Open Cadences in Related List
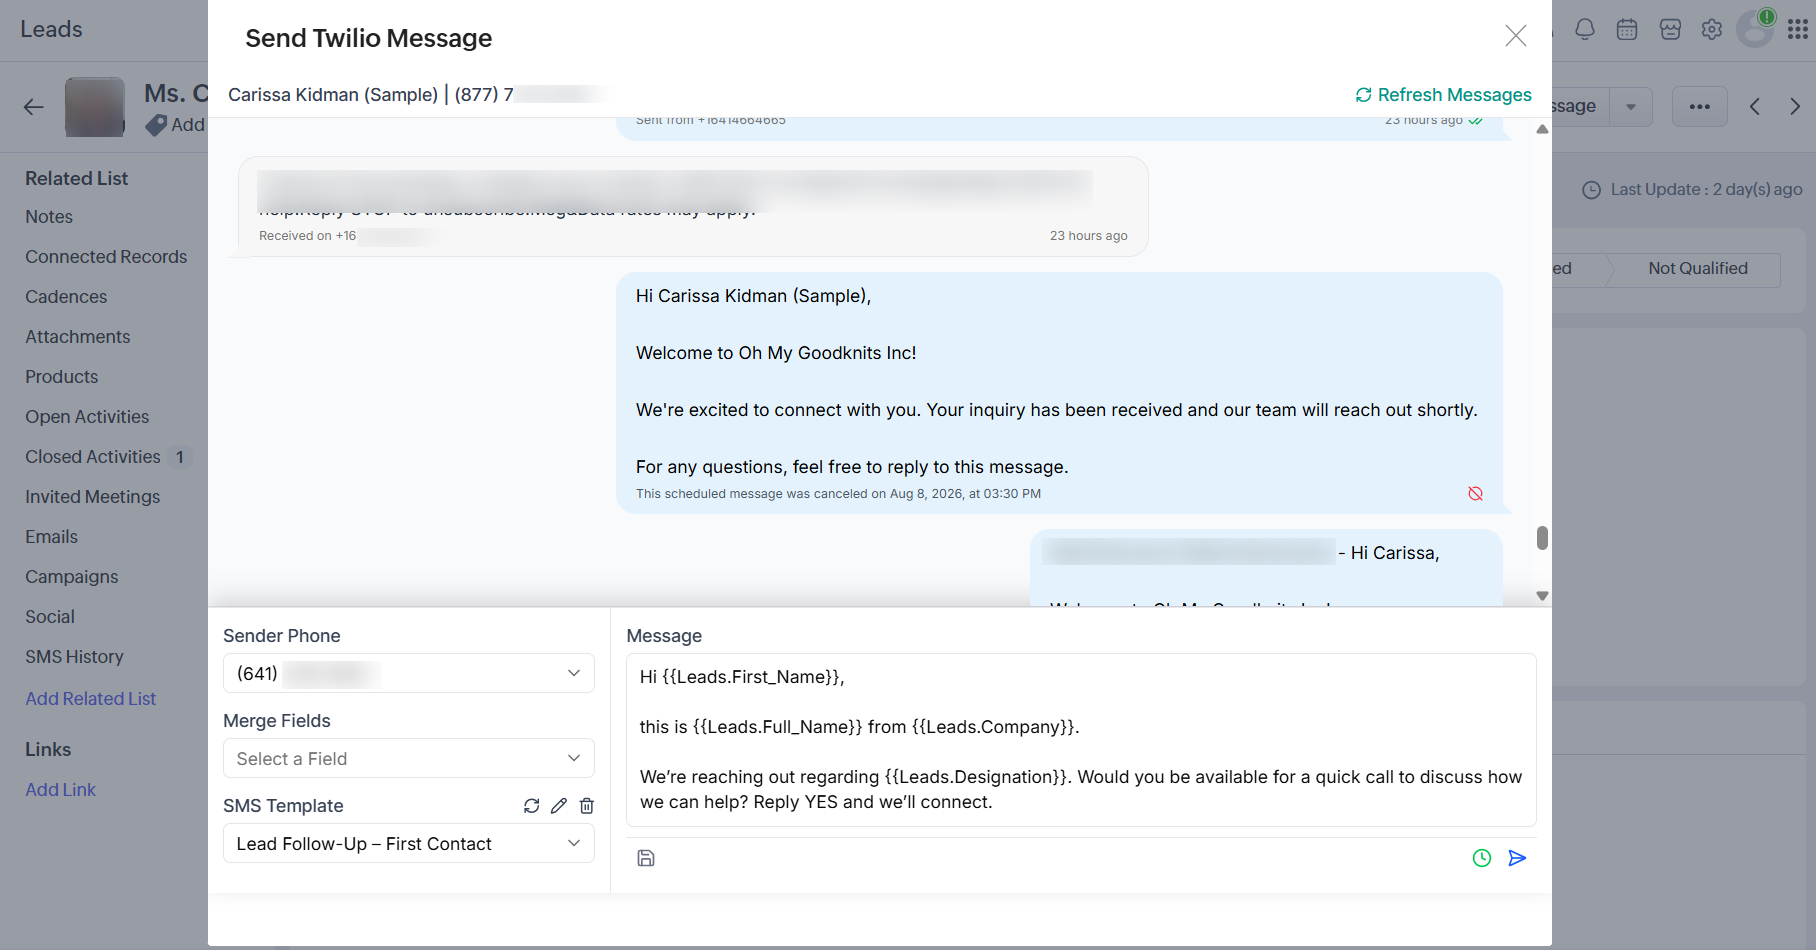Screen dimensions: 1816x950 [x=66, y=297]
